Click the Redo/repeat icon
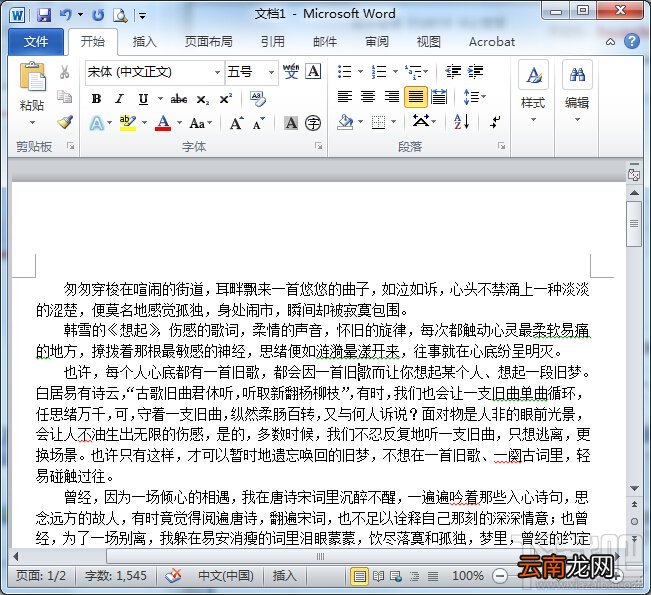651x595 pixels. tap(98, 15)
